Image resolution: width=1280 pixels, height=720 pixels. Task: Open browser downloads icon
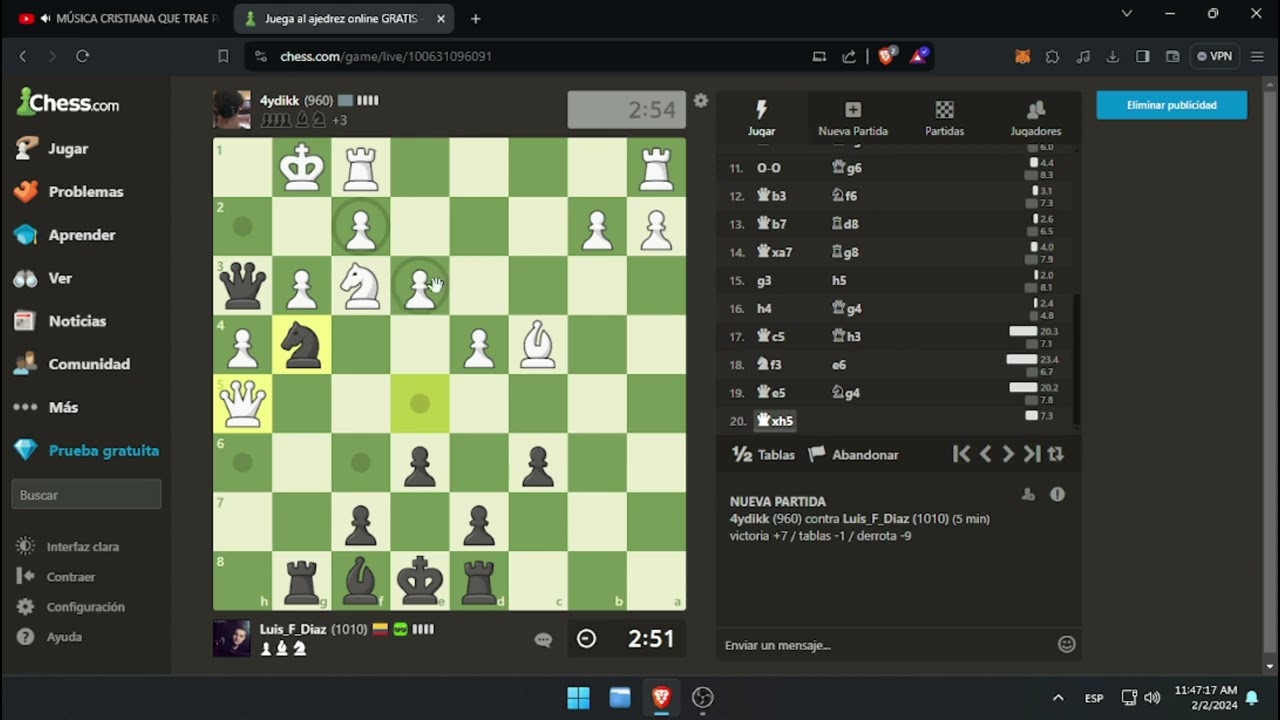point(1112,56)
